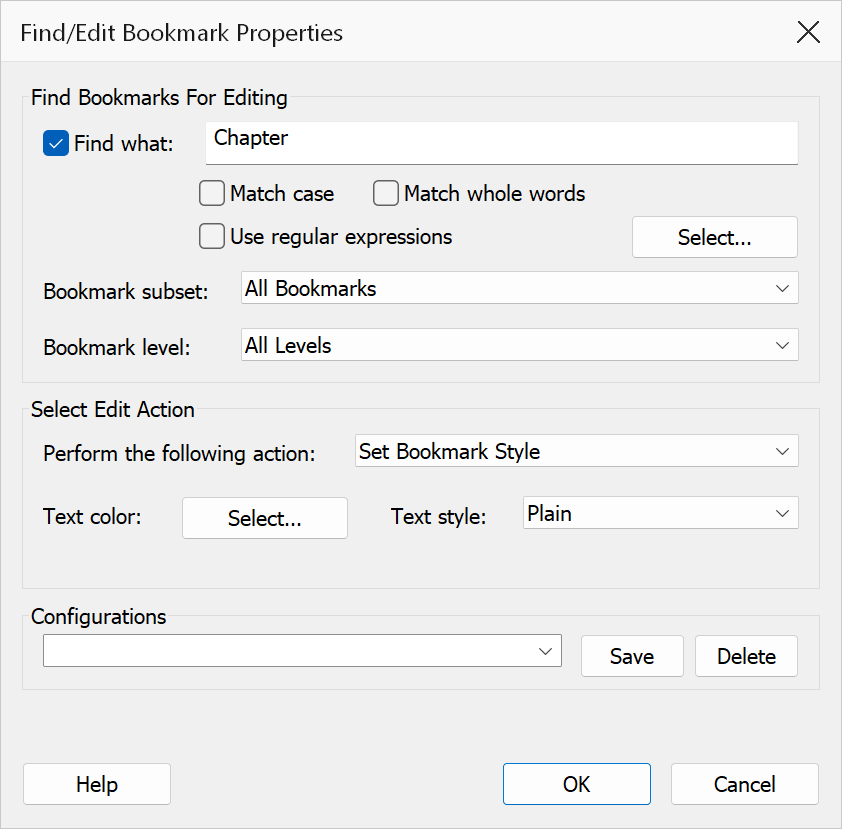The image size is (842, 829).
Task: Click the Find what text field
Action: 502,143
